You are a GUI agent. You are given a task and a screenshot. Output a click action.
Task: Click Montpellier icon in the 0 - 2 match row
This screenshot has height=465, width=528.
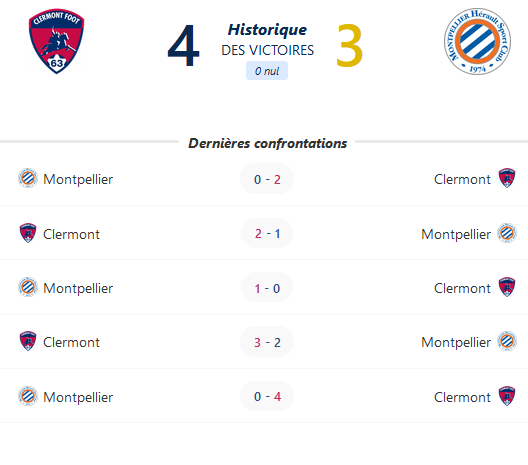point(28,178)
